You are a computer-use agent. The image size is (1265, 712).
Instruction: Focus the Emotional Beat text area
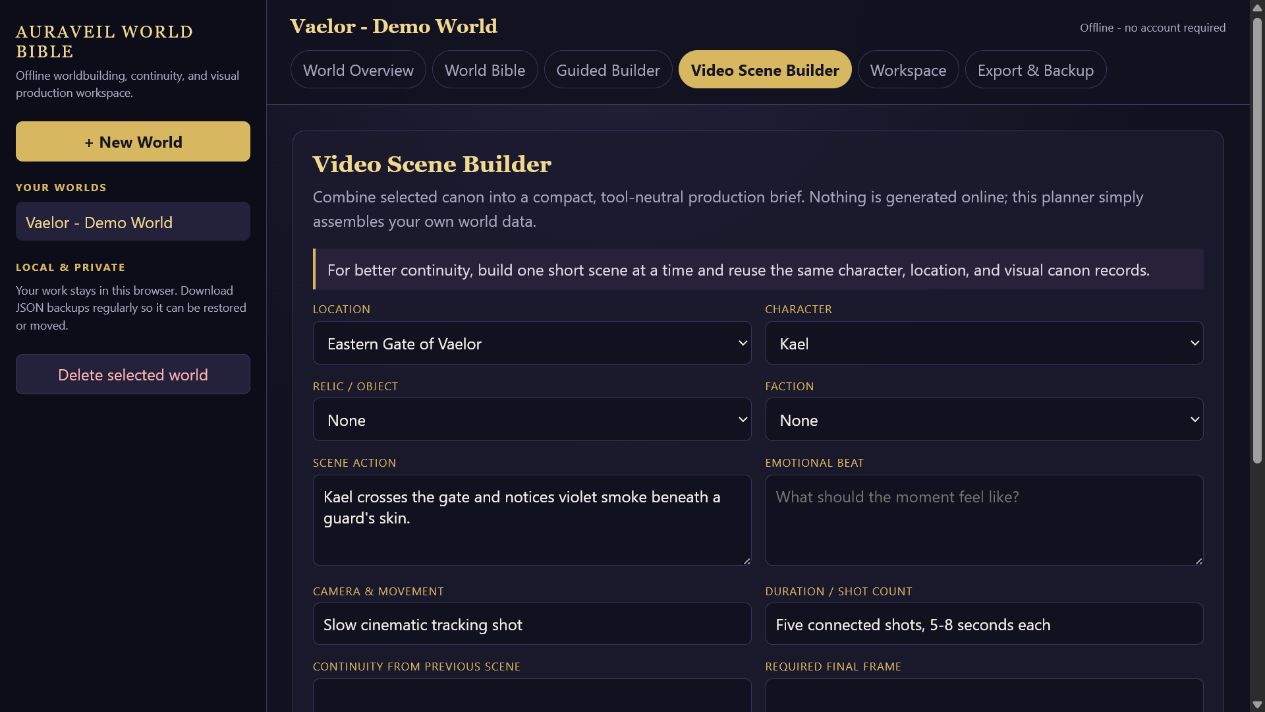984,520
